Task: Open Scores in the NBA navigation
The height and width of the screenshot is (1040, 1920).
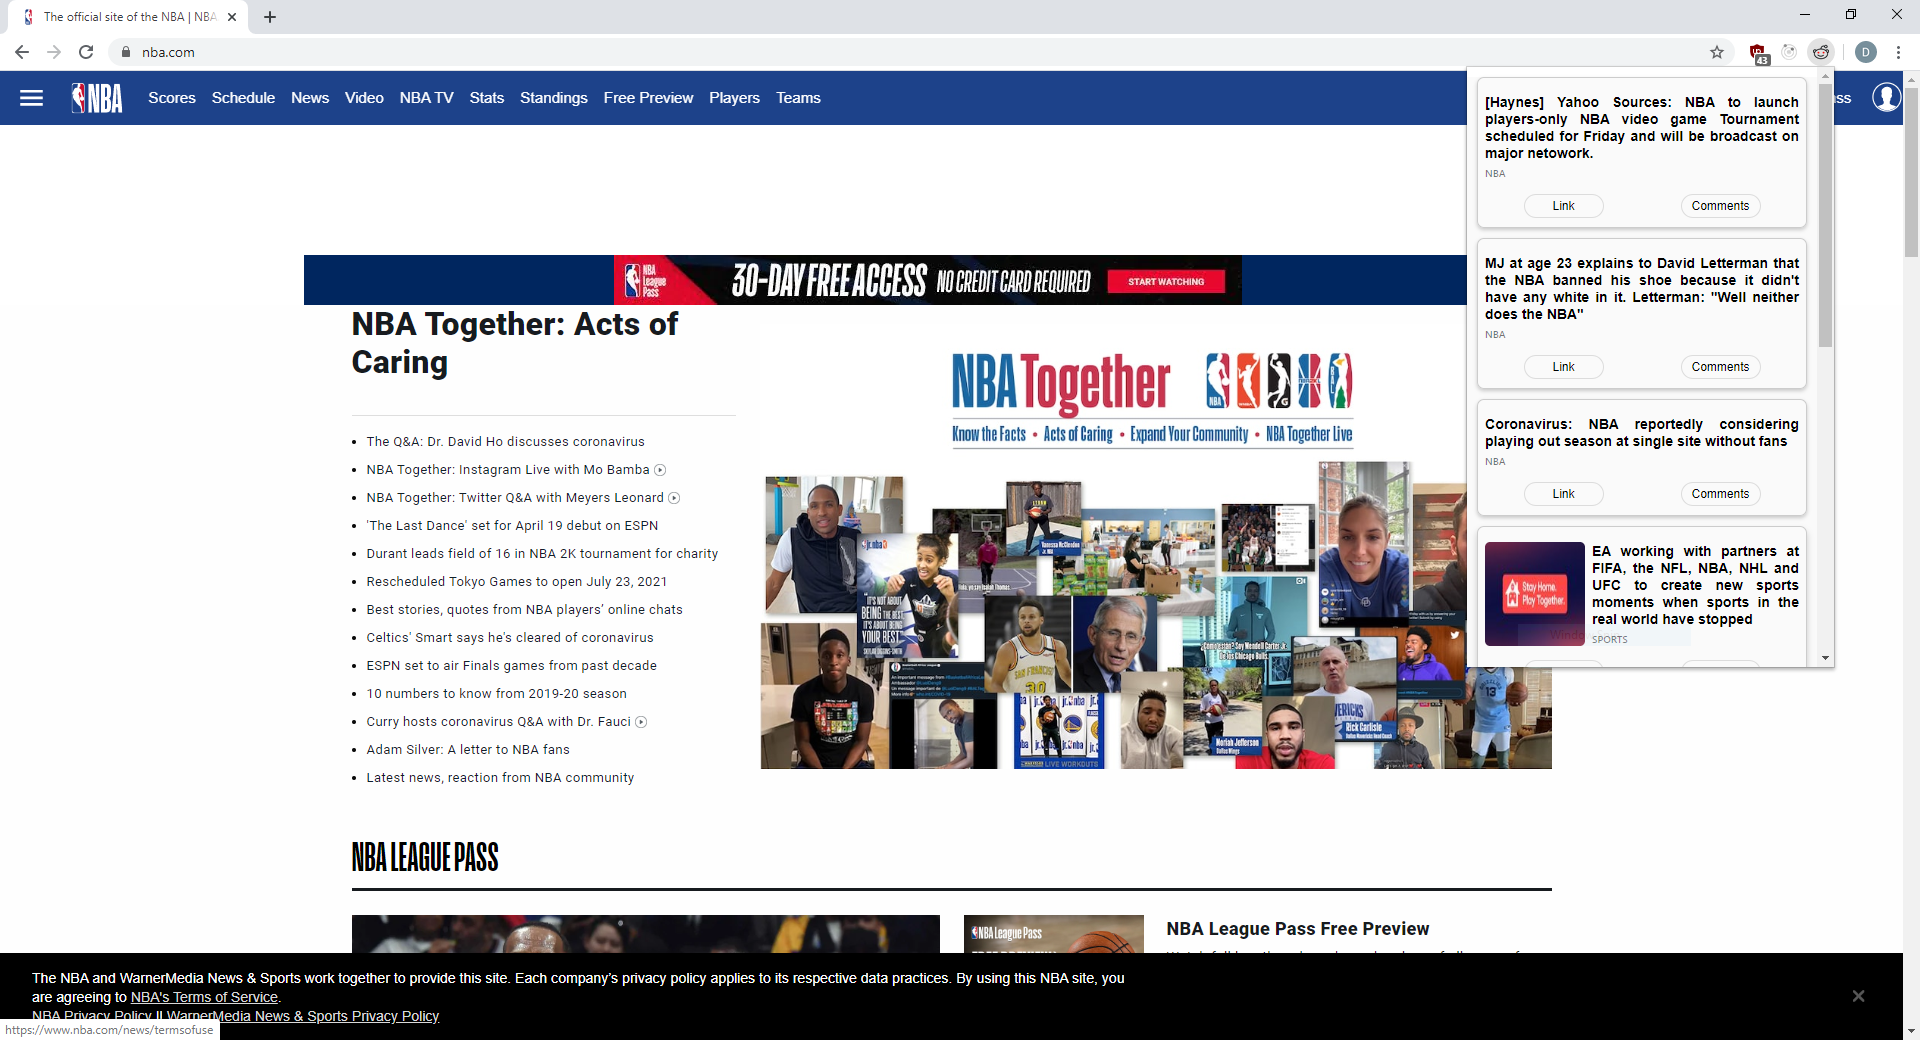Action: 172,98
